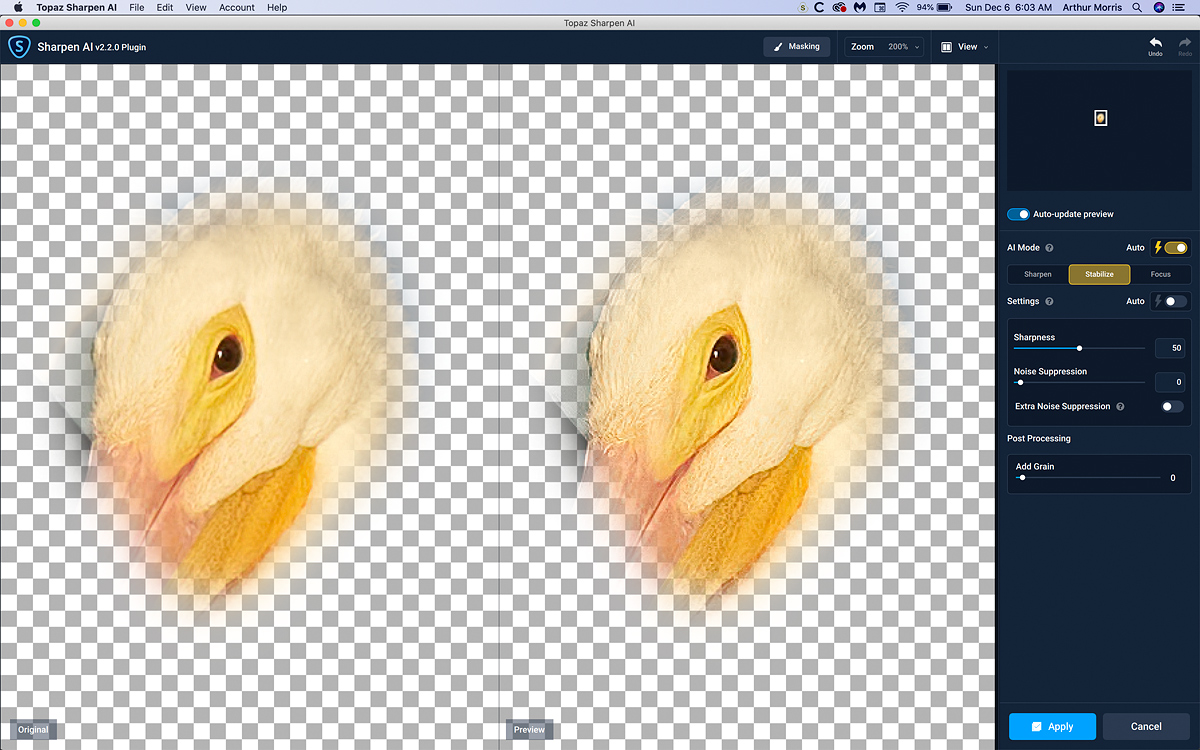Screen dimensions: 1200x750
Task: Click the Creative Cloud menu bar icon
Action: click(x=838, y=7)
